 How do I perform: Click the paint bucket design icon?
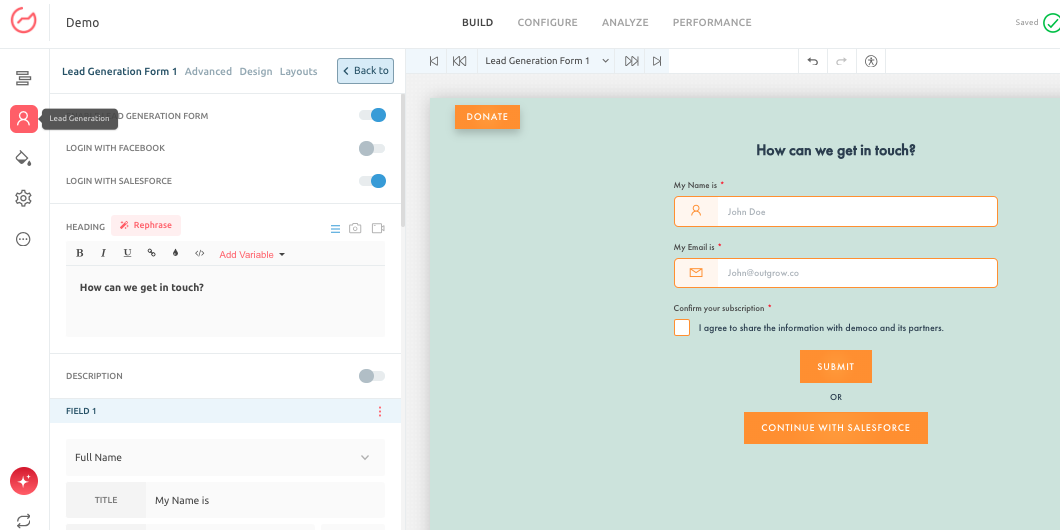(24, 158)
